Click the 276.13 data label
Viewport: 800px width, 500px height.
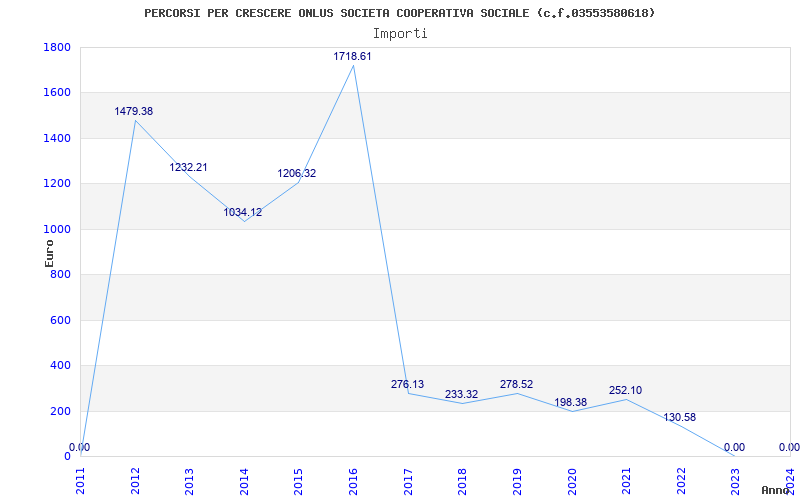tap(407, 385)
